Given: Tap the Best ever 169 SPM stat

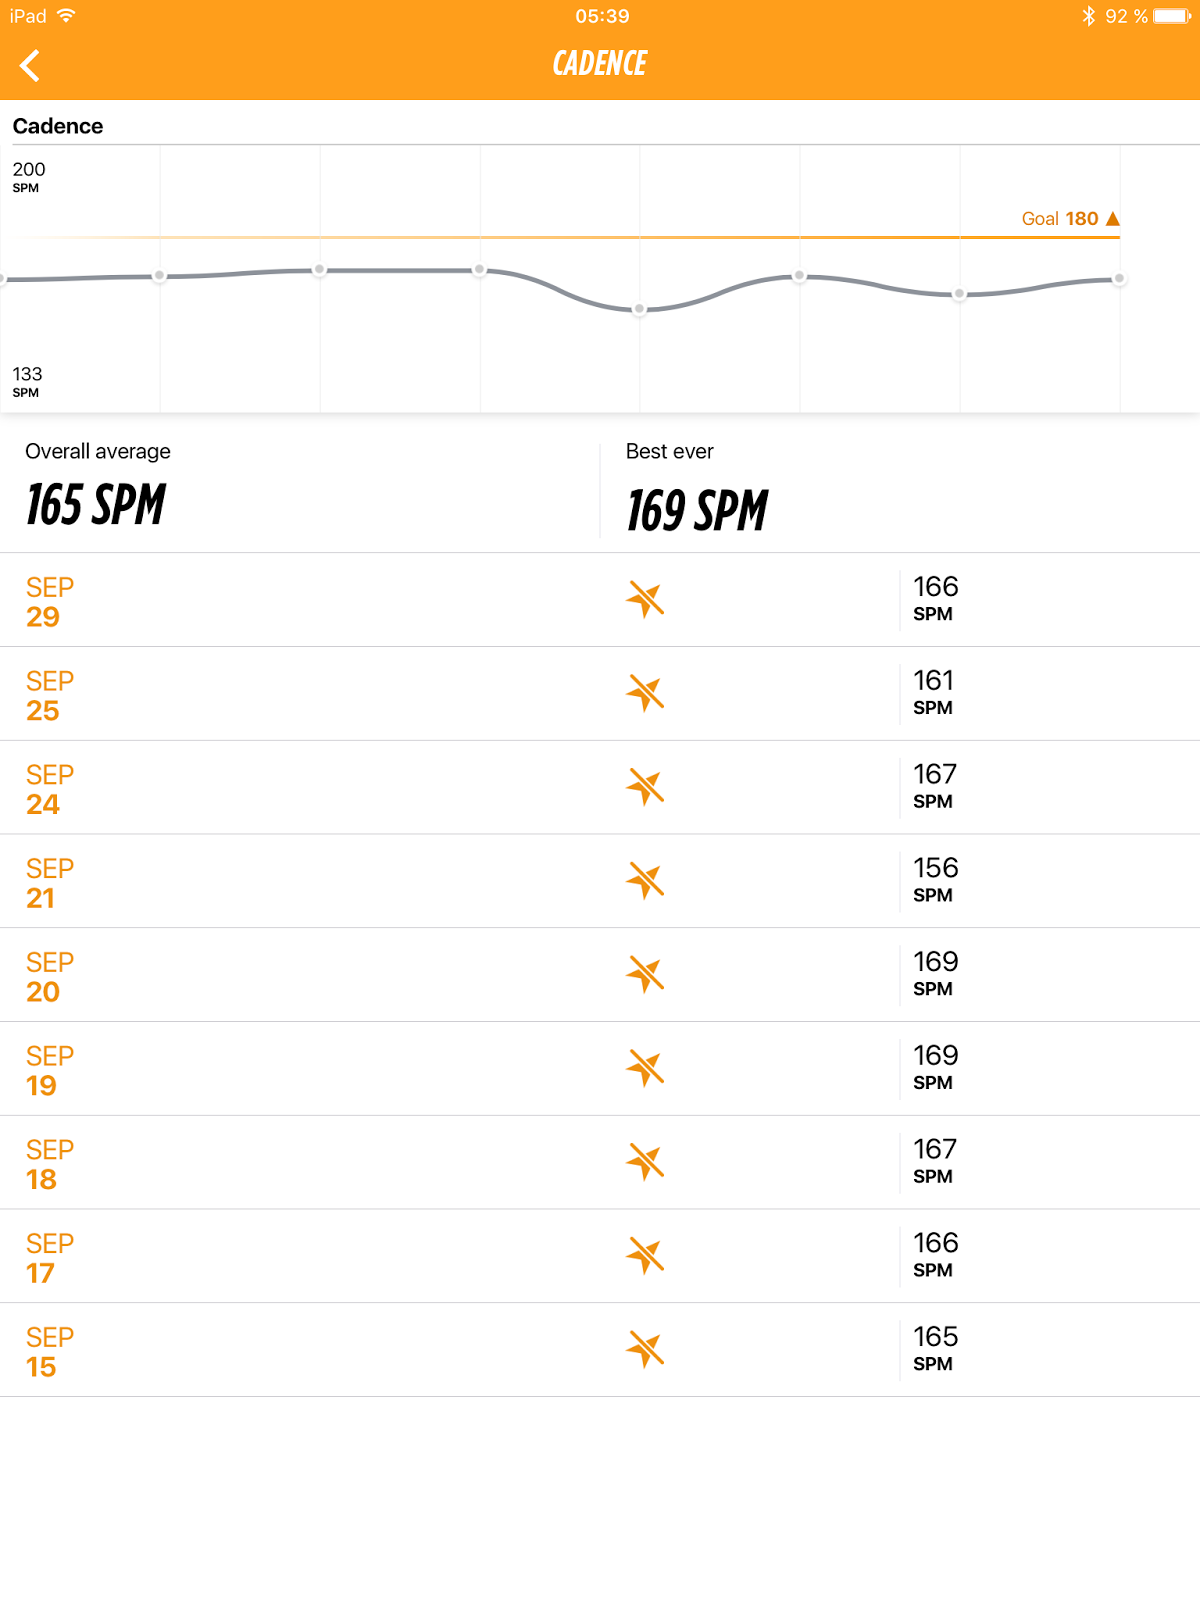Looking at the screenshot, I should point(697,488).
